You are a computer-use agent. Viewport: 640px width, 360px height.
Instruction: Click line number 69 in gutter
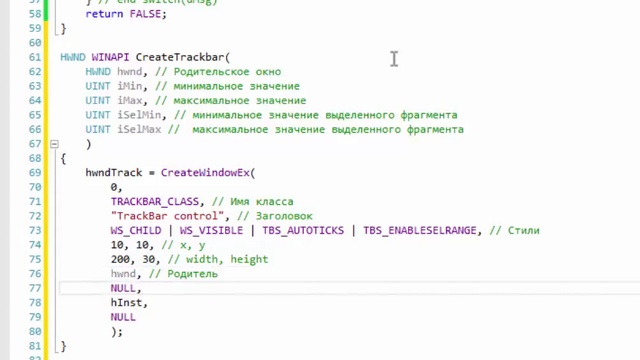point(35,173)
